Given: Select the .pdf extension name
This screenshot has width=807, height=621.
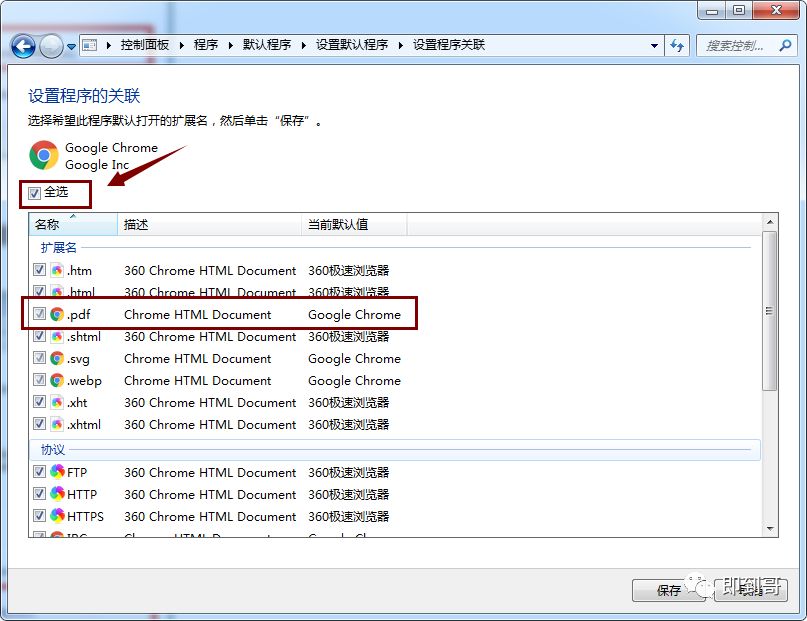Looking at the screenshot, I should [79, 315].
